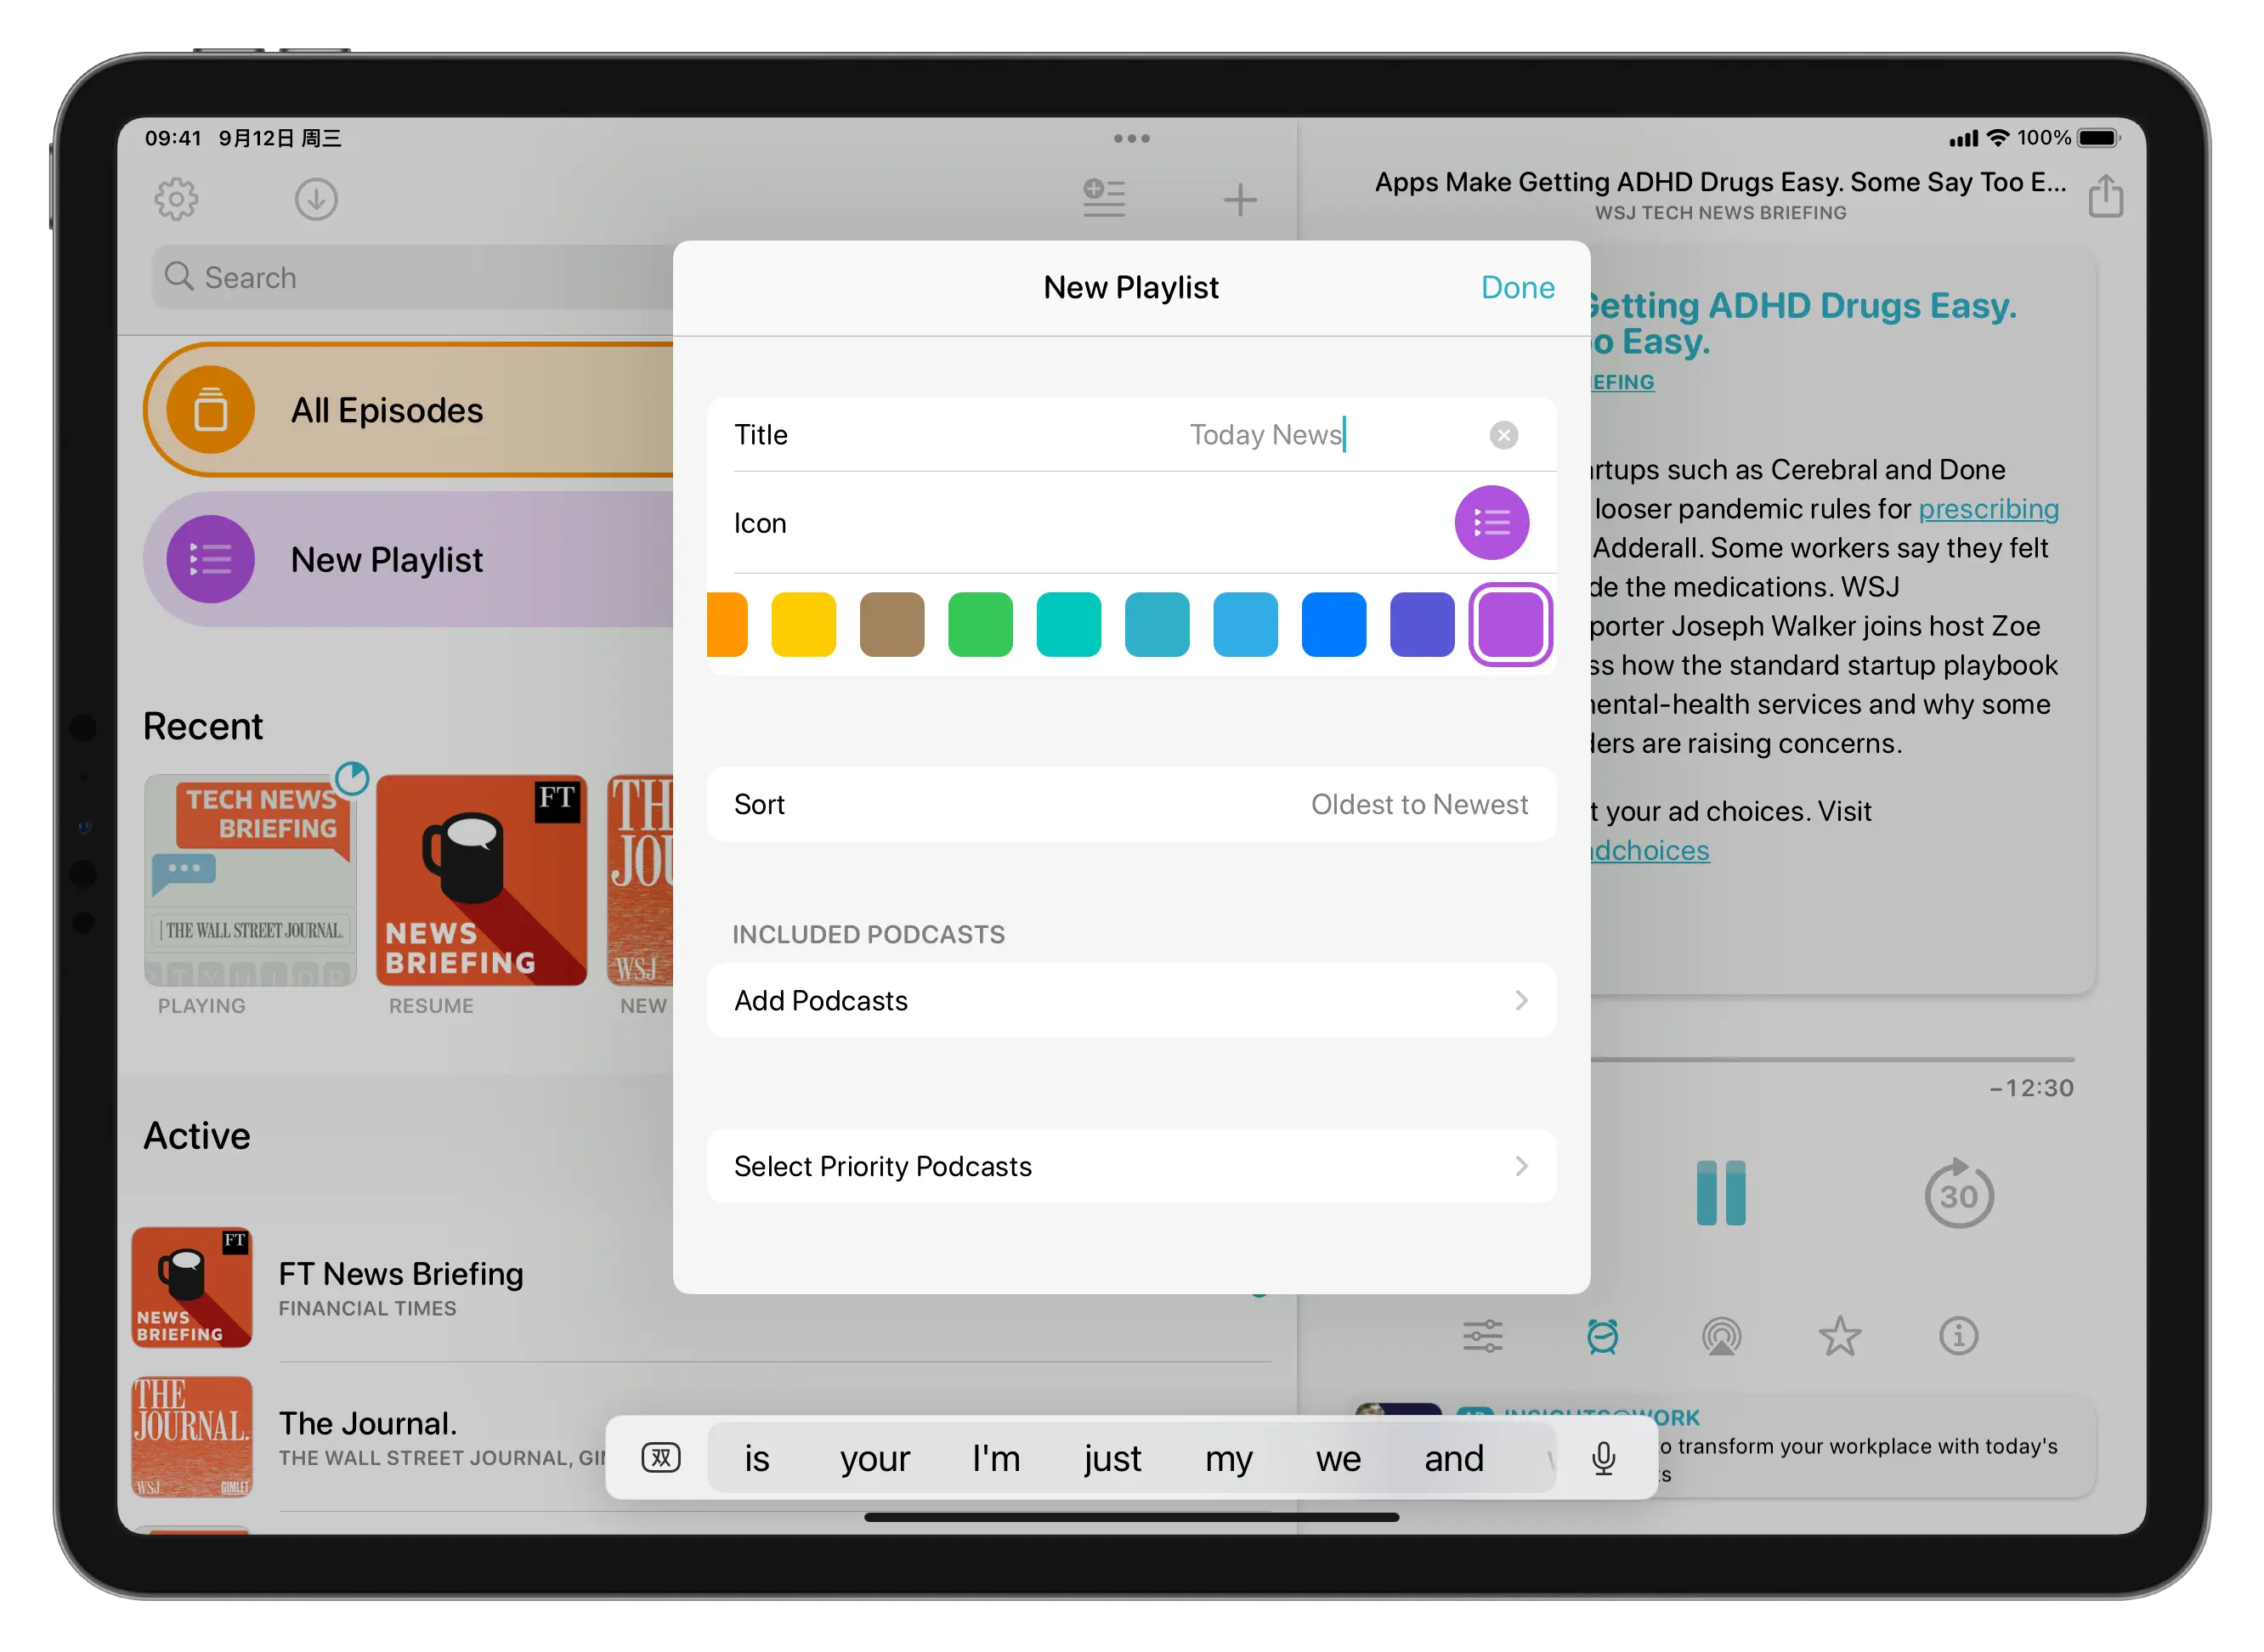Clear the Title field with X

tap(1503, 435)
